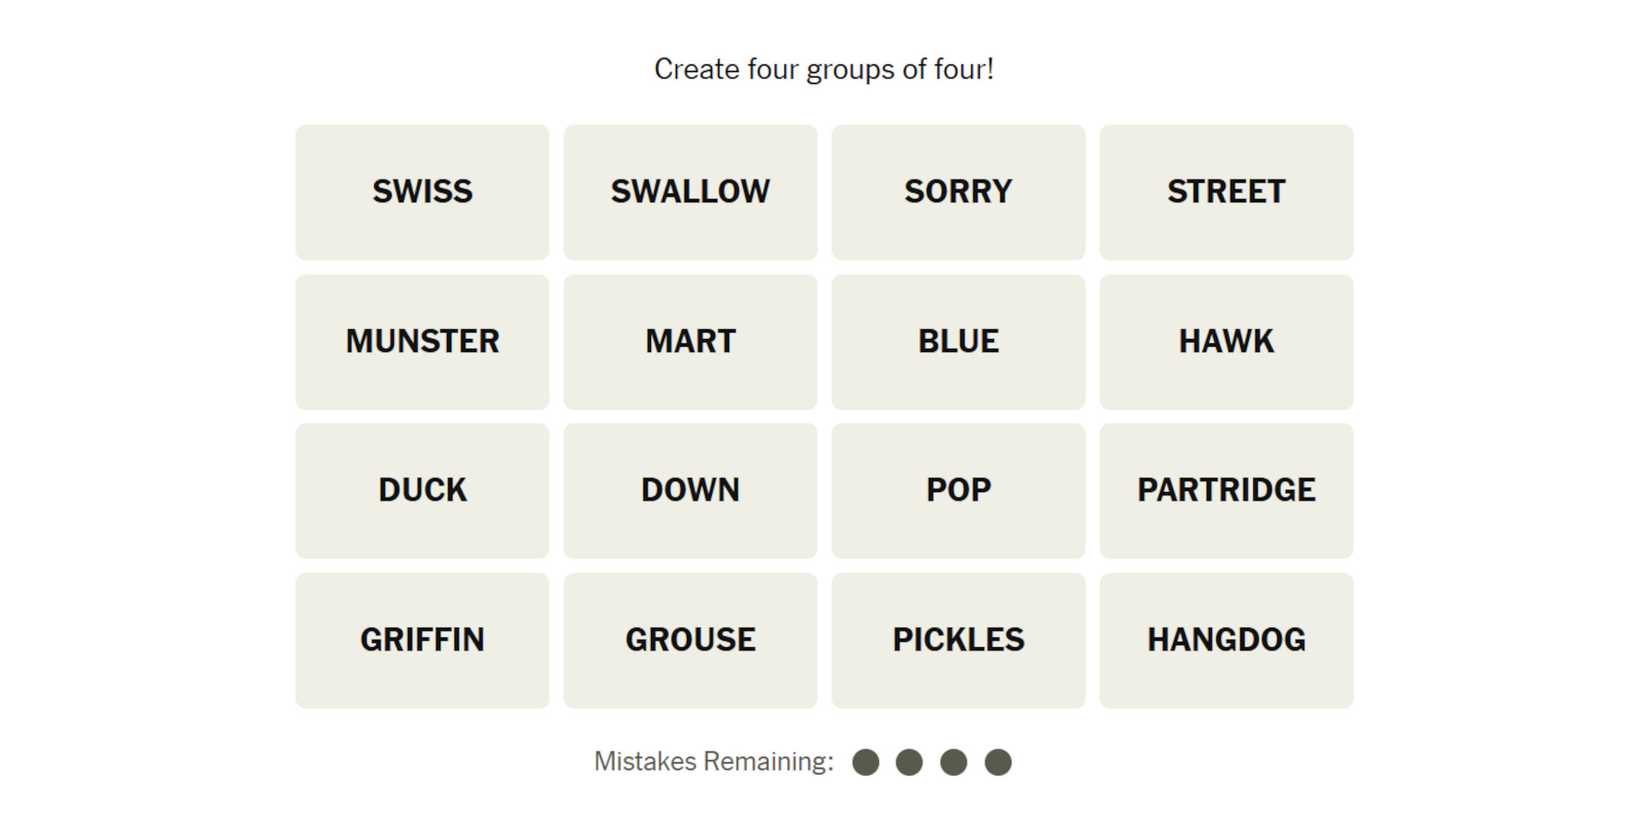Pick the PICKLES tile
The image size is (1650, 825).
[x=958, y=640]
